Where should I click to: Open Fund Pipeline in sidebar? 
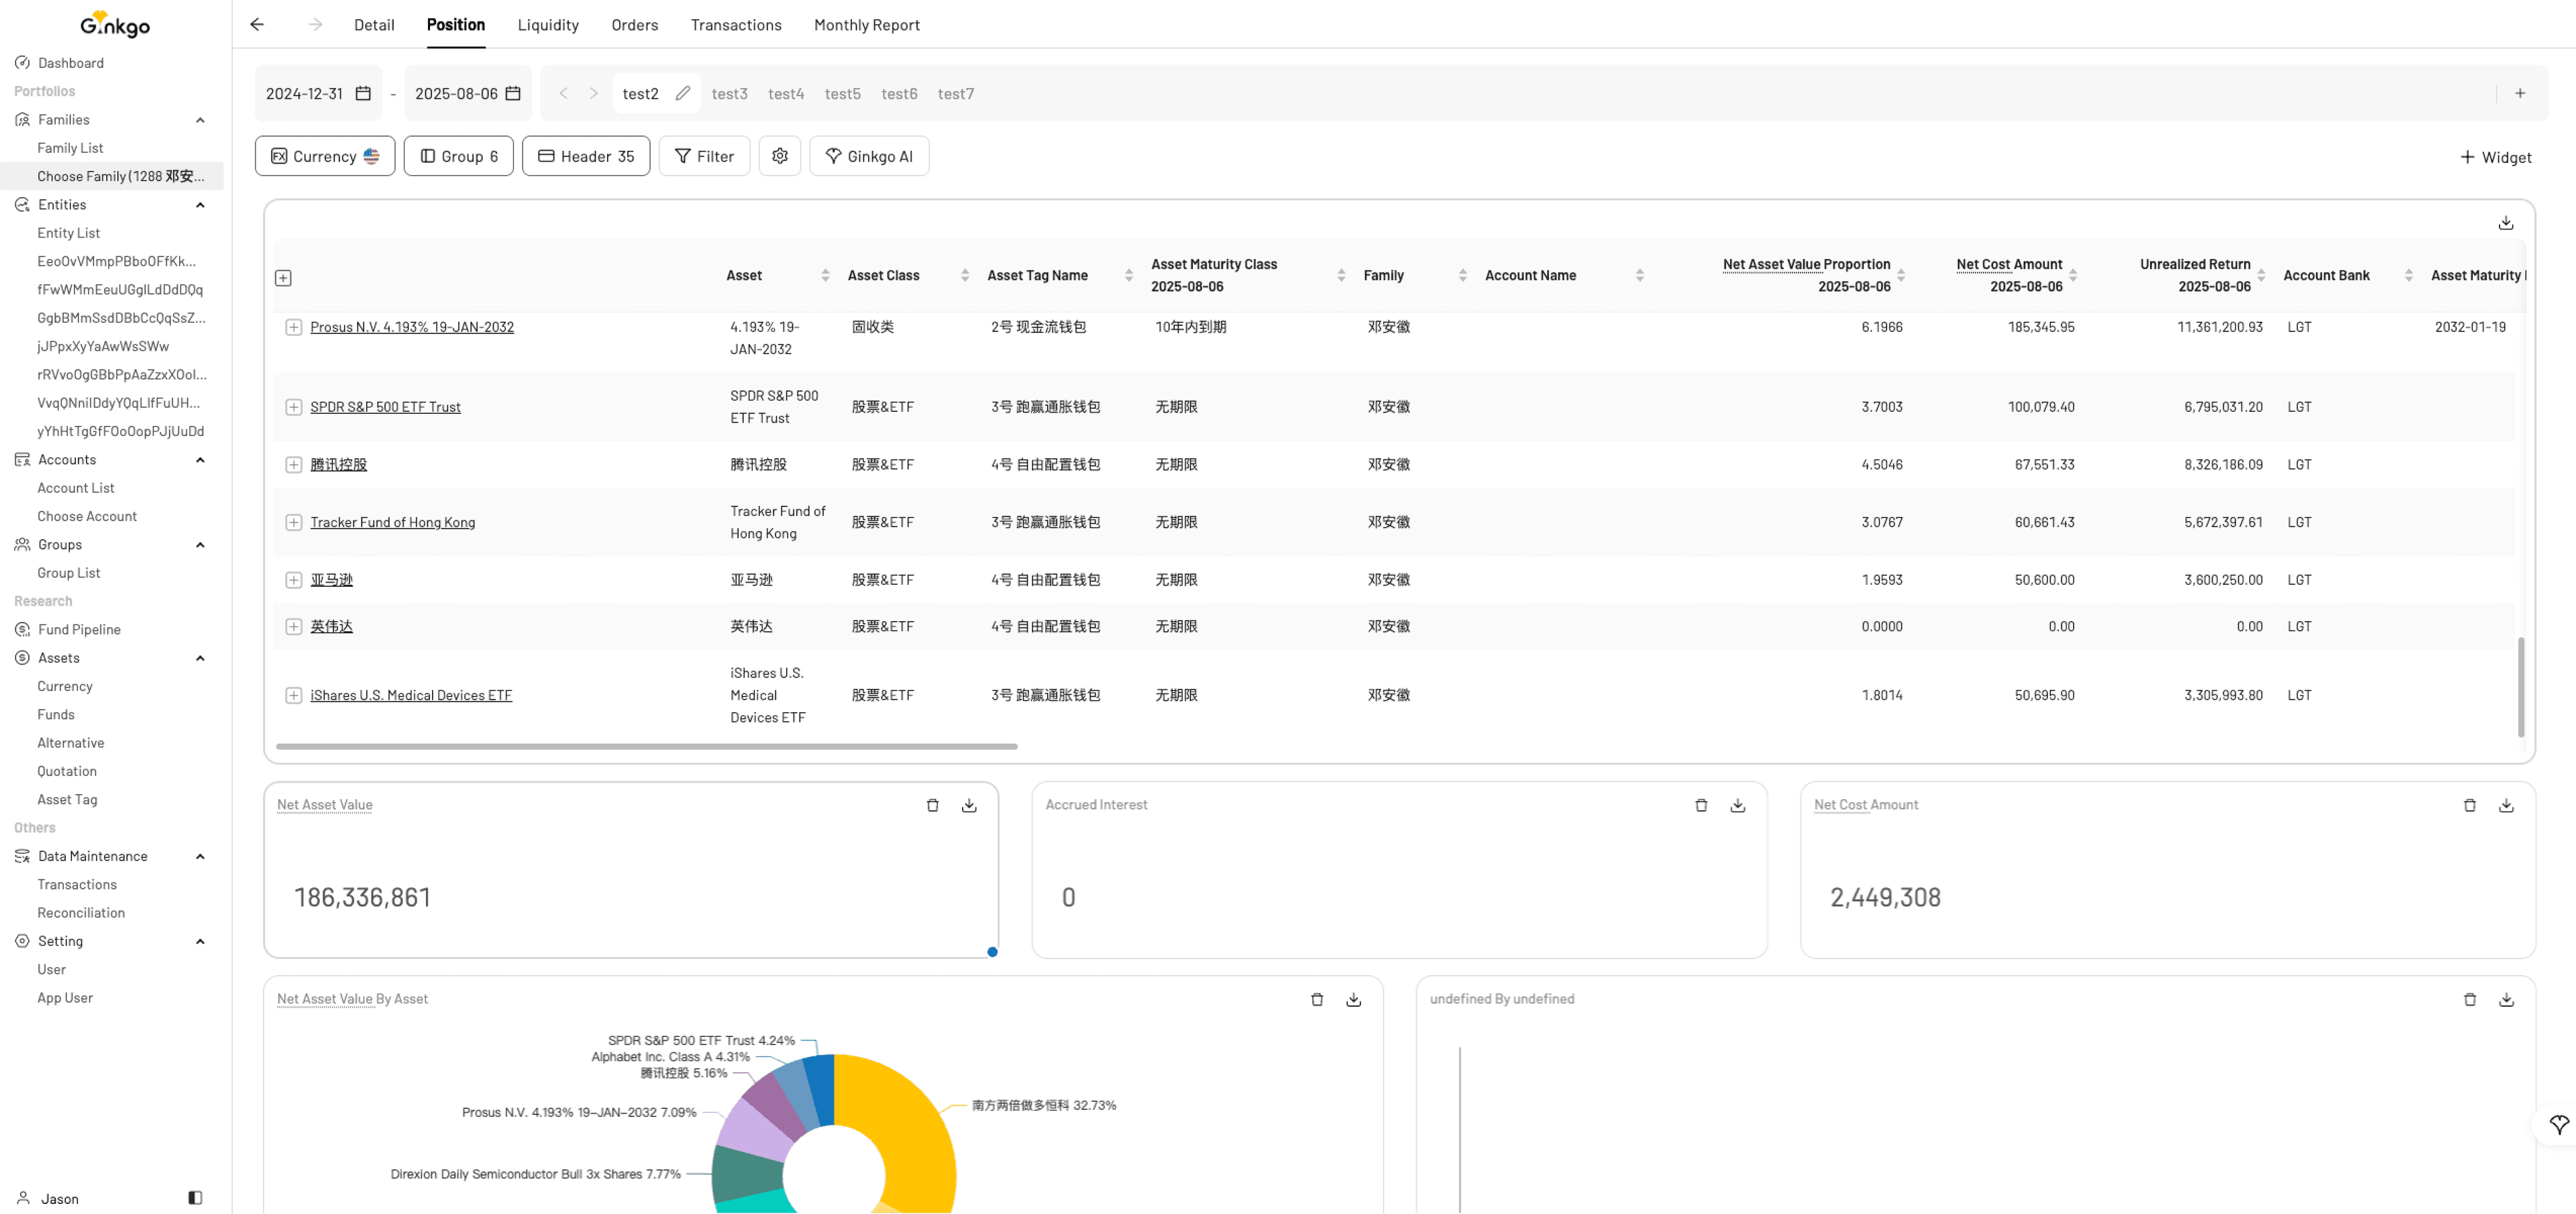pyautogui.click(x=79, y=629)
